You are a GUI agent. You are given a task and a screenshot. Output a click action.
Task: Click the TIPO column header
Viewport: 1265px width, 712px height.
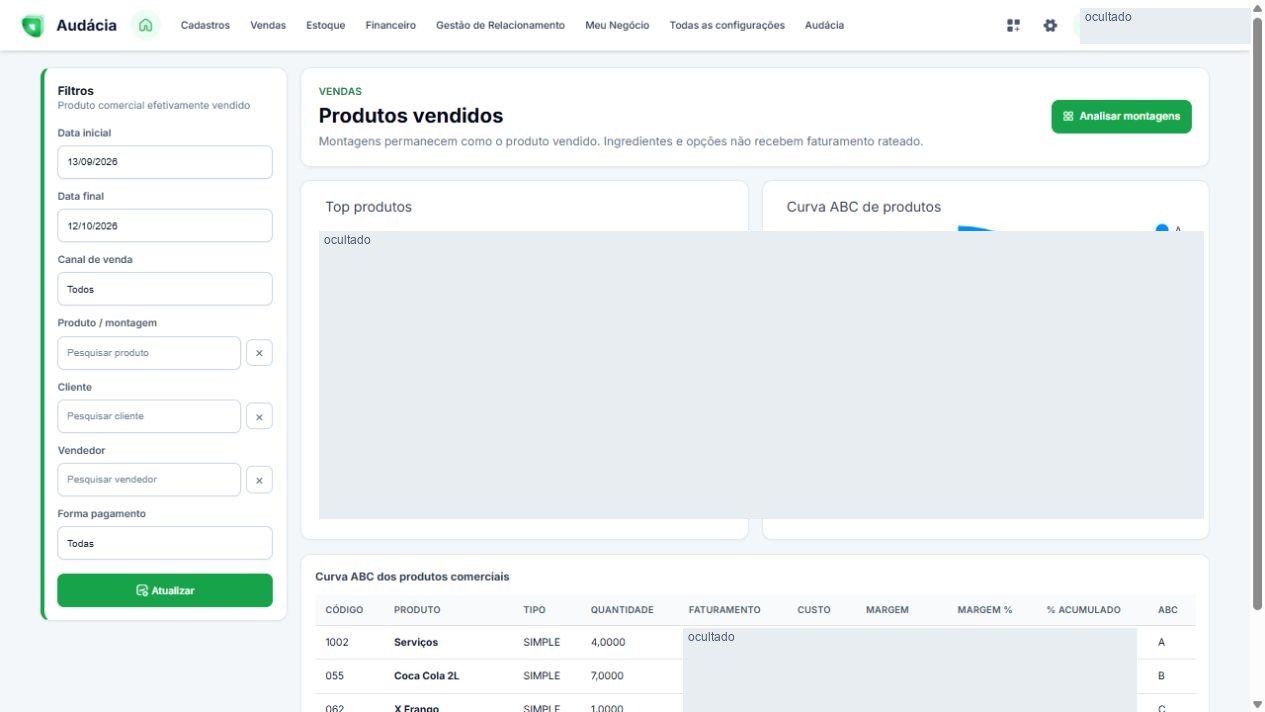coord(534,610)
